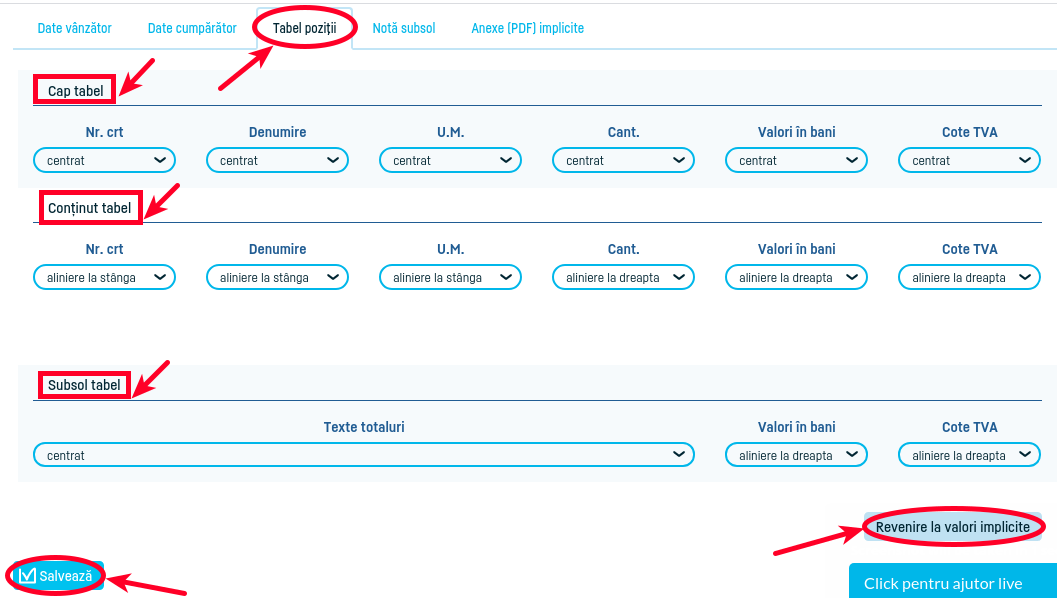Expand Conținut tabel Nr. crt dropdown
Viewport: 1057px width, 598px height.
pos(104,277)
